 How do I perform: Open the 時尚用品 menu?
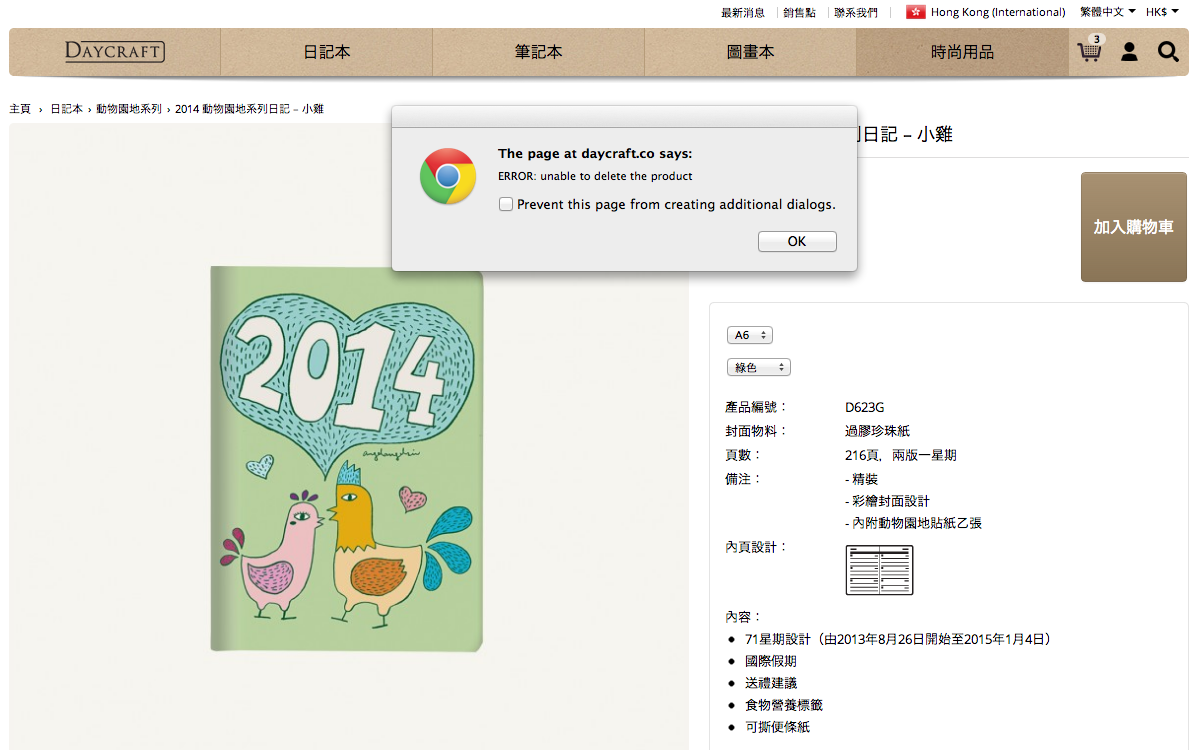pyautogui.click(x=962, y=52)
